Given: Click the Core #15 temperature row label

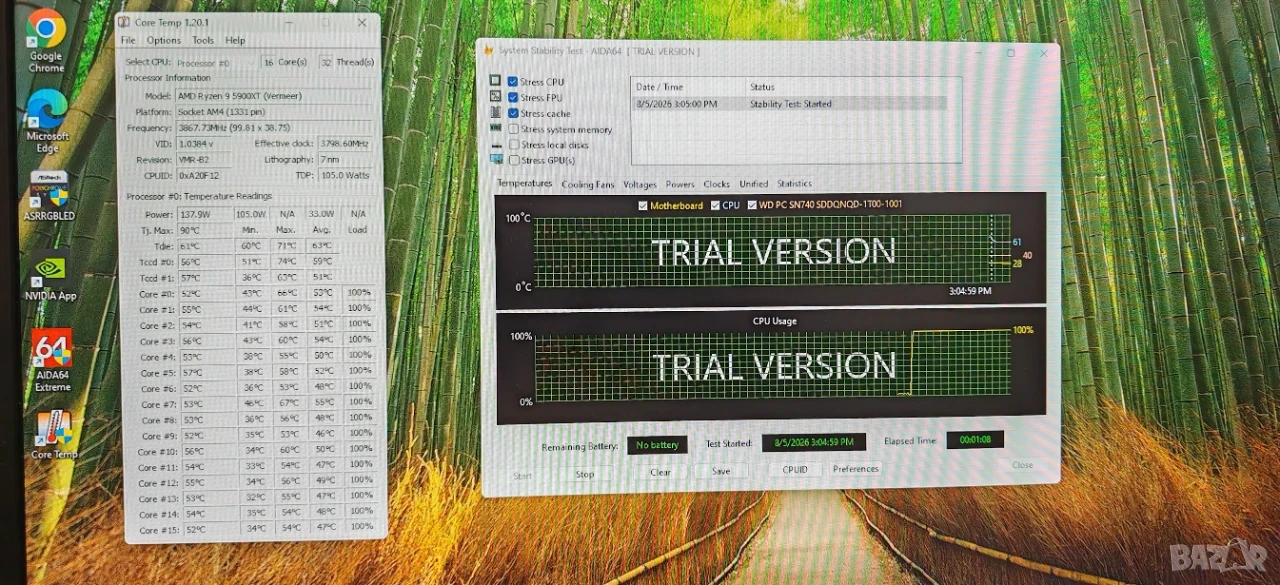Looking at the screenshot, I should coord(157,529).
